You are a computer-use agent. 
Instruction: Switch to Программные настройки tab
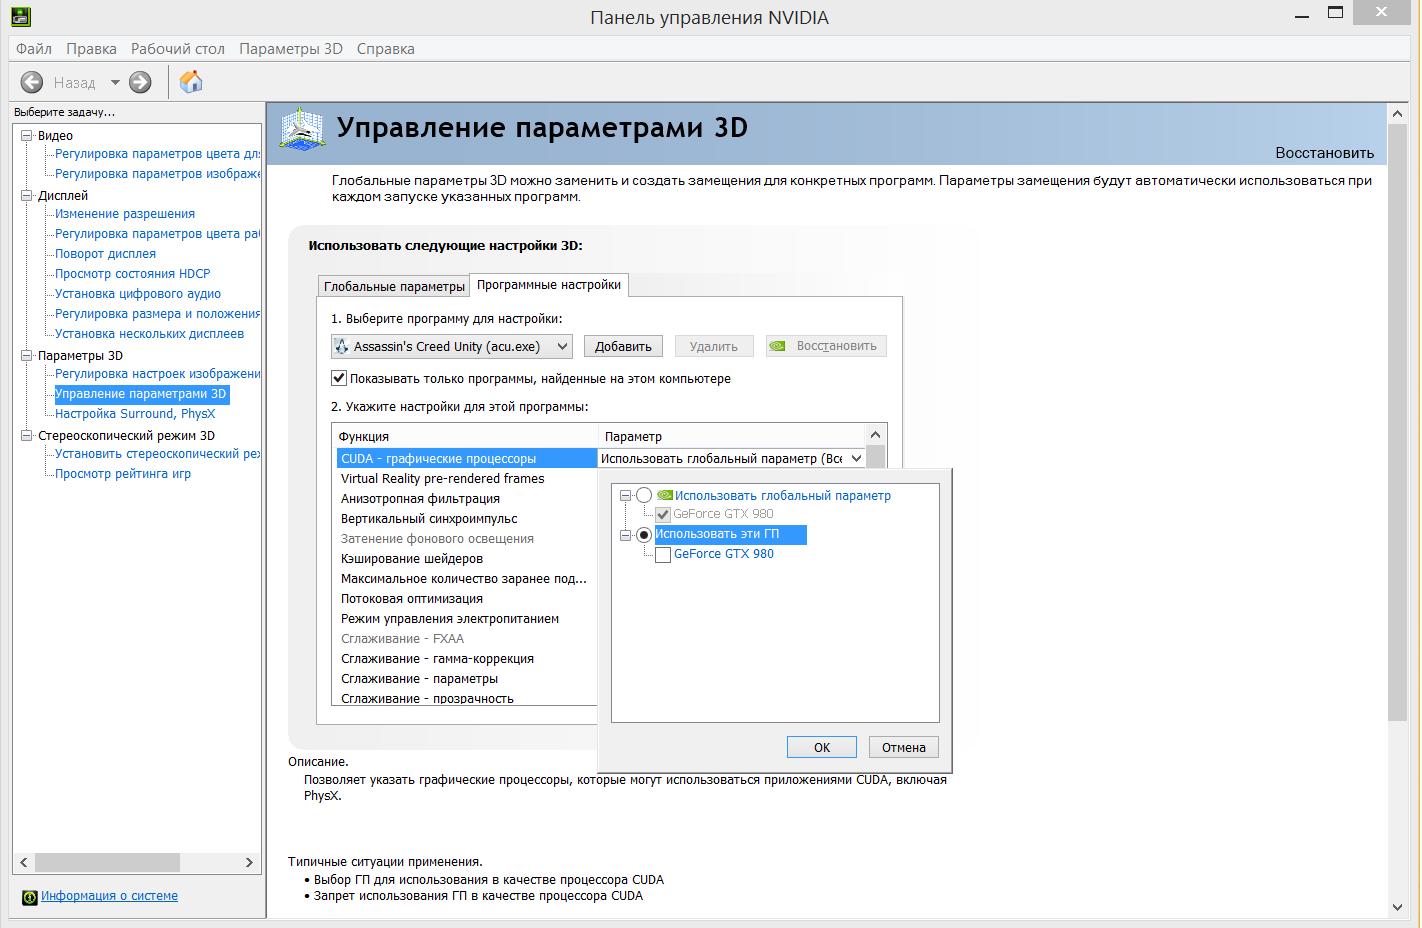pyautogui.click(x=549, y=285)
